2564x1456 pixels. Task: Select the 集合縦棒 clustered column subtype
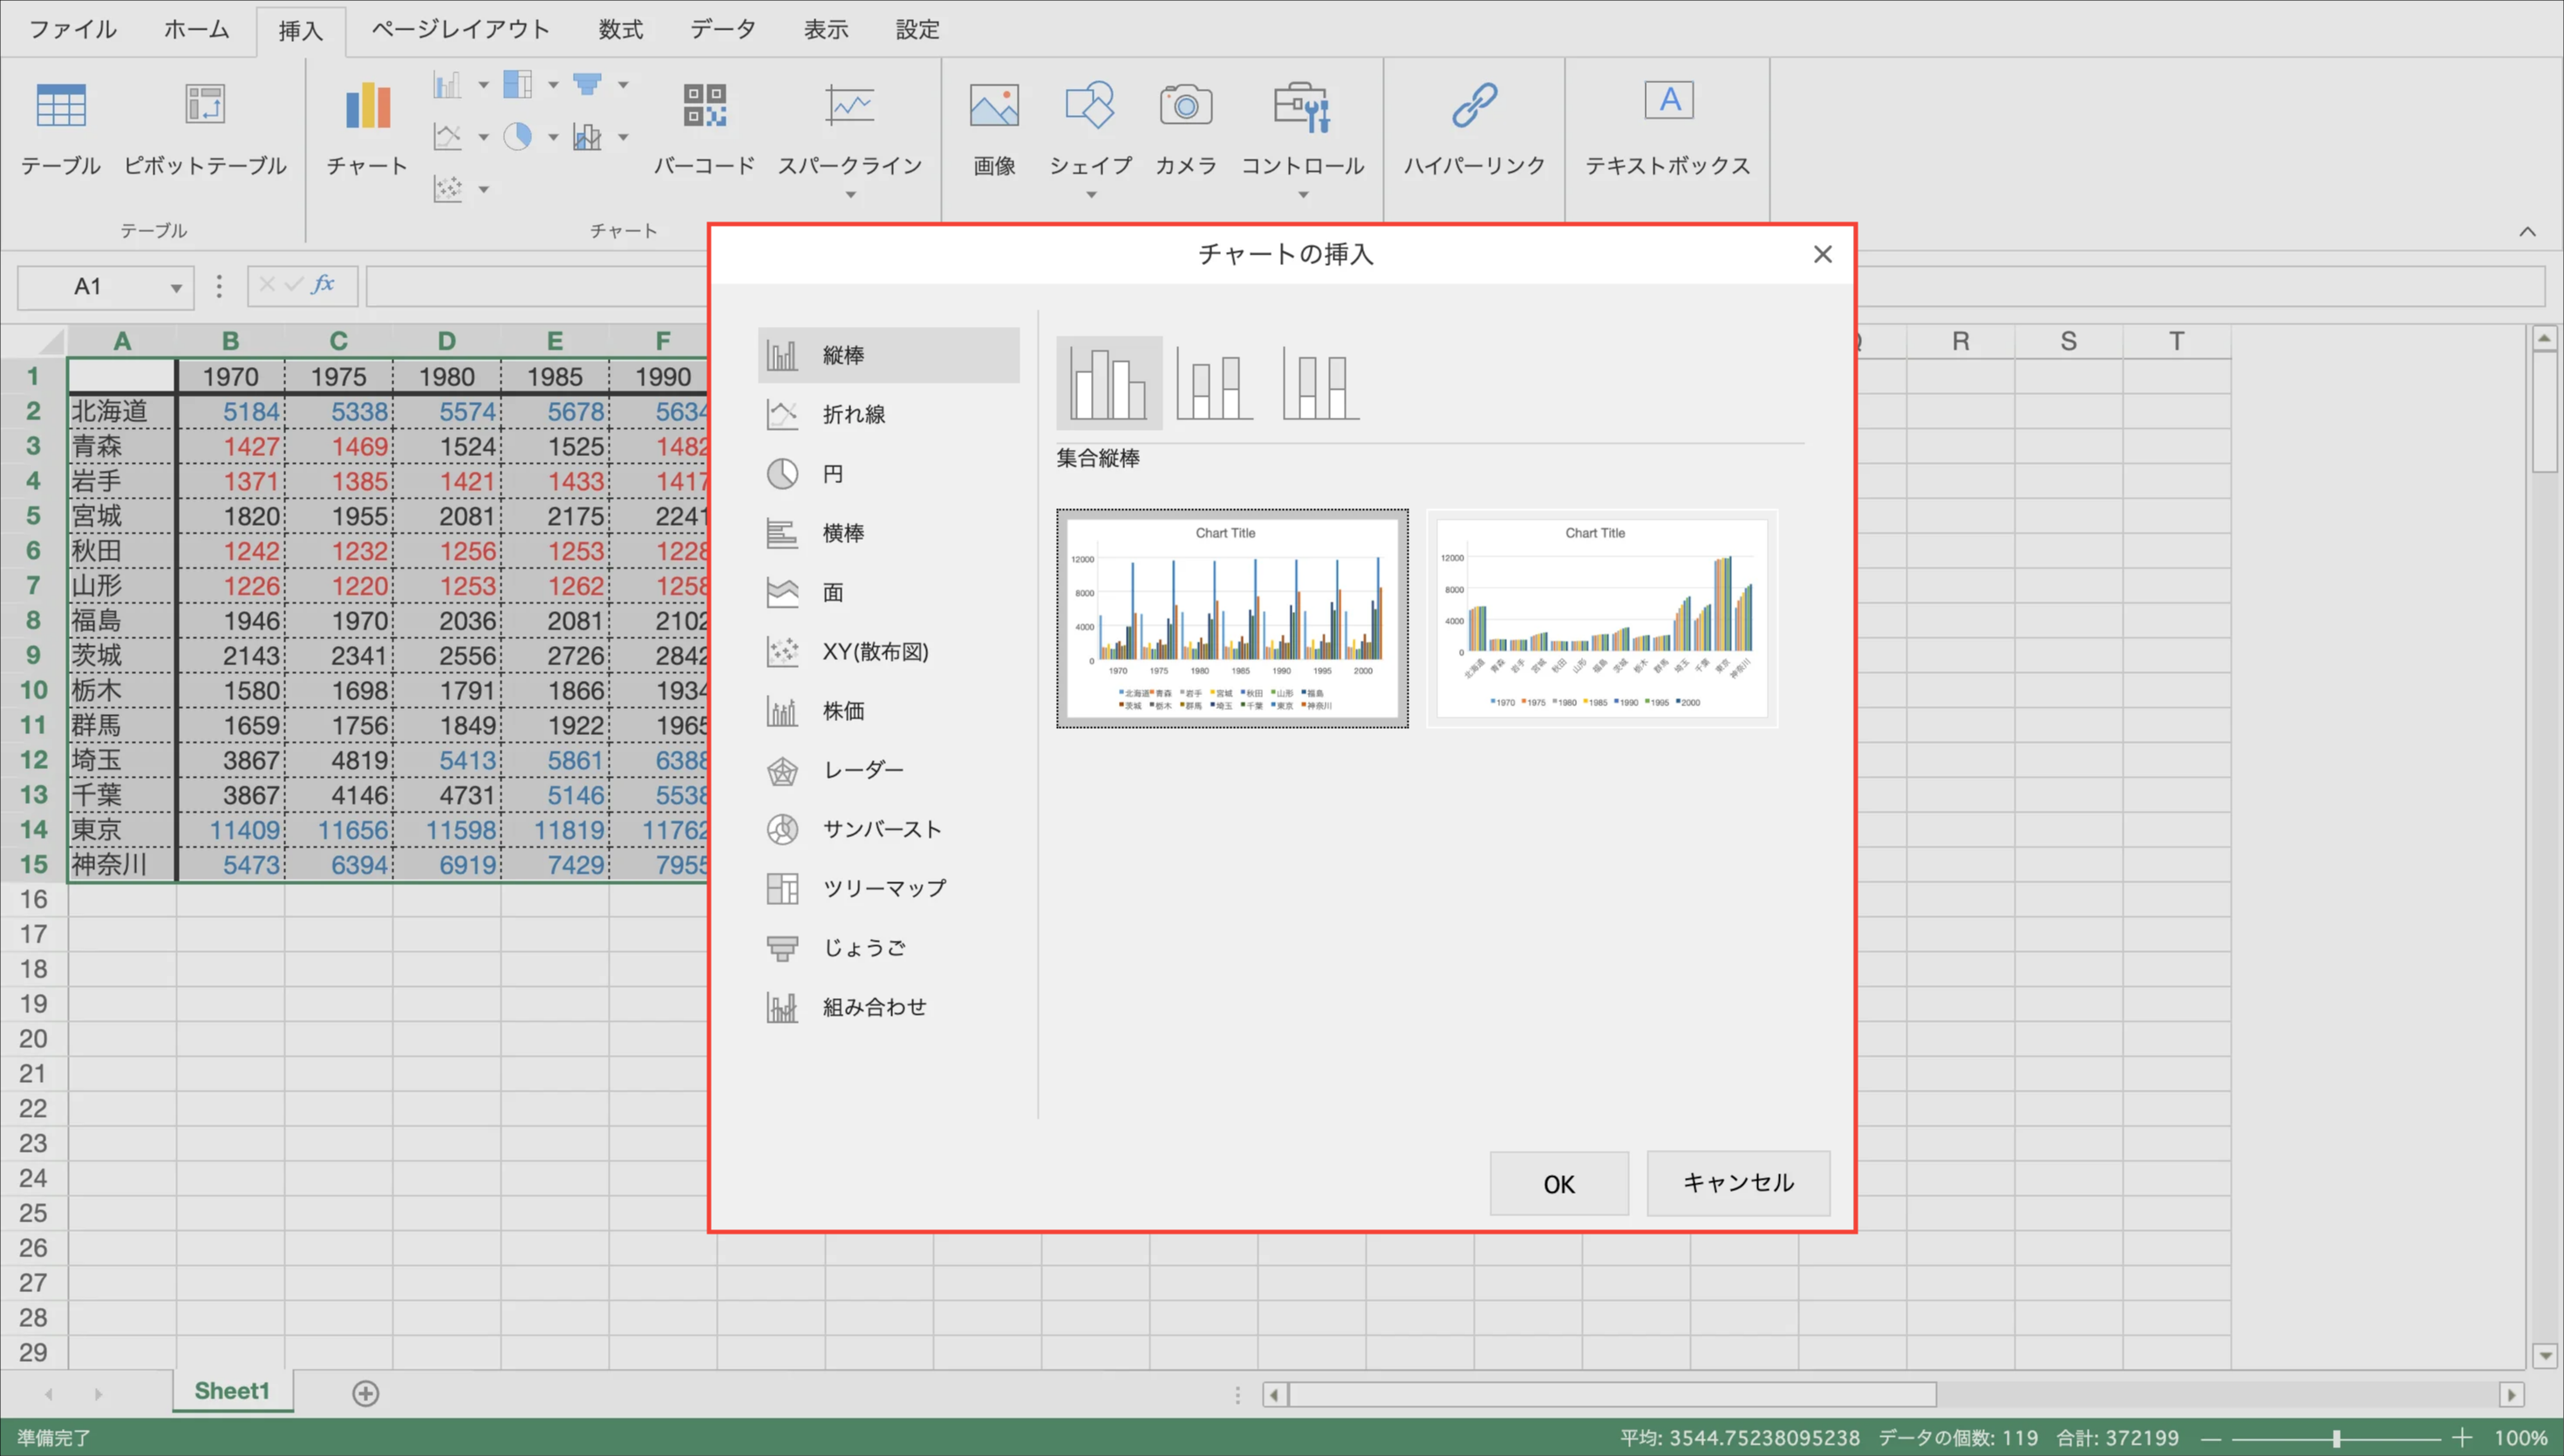click(1108, 383)
